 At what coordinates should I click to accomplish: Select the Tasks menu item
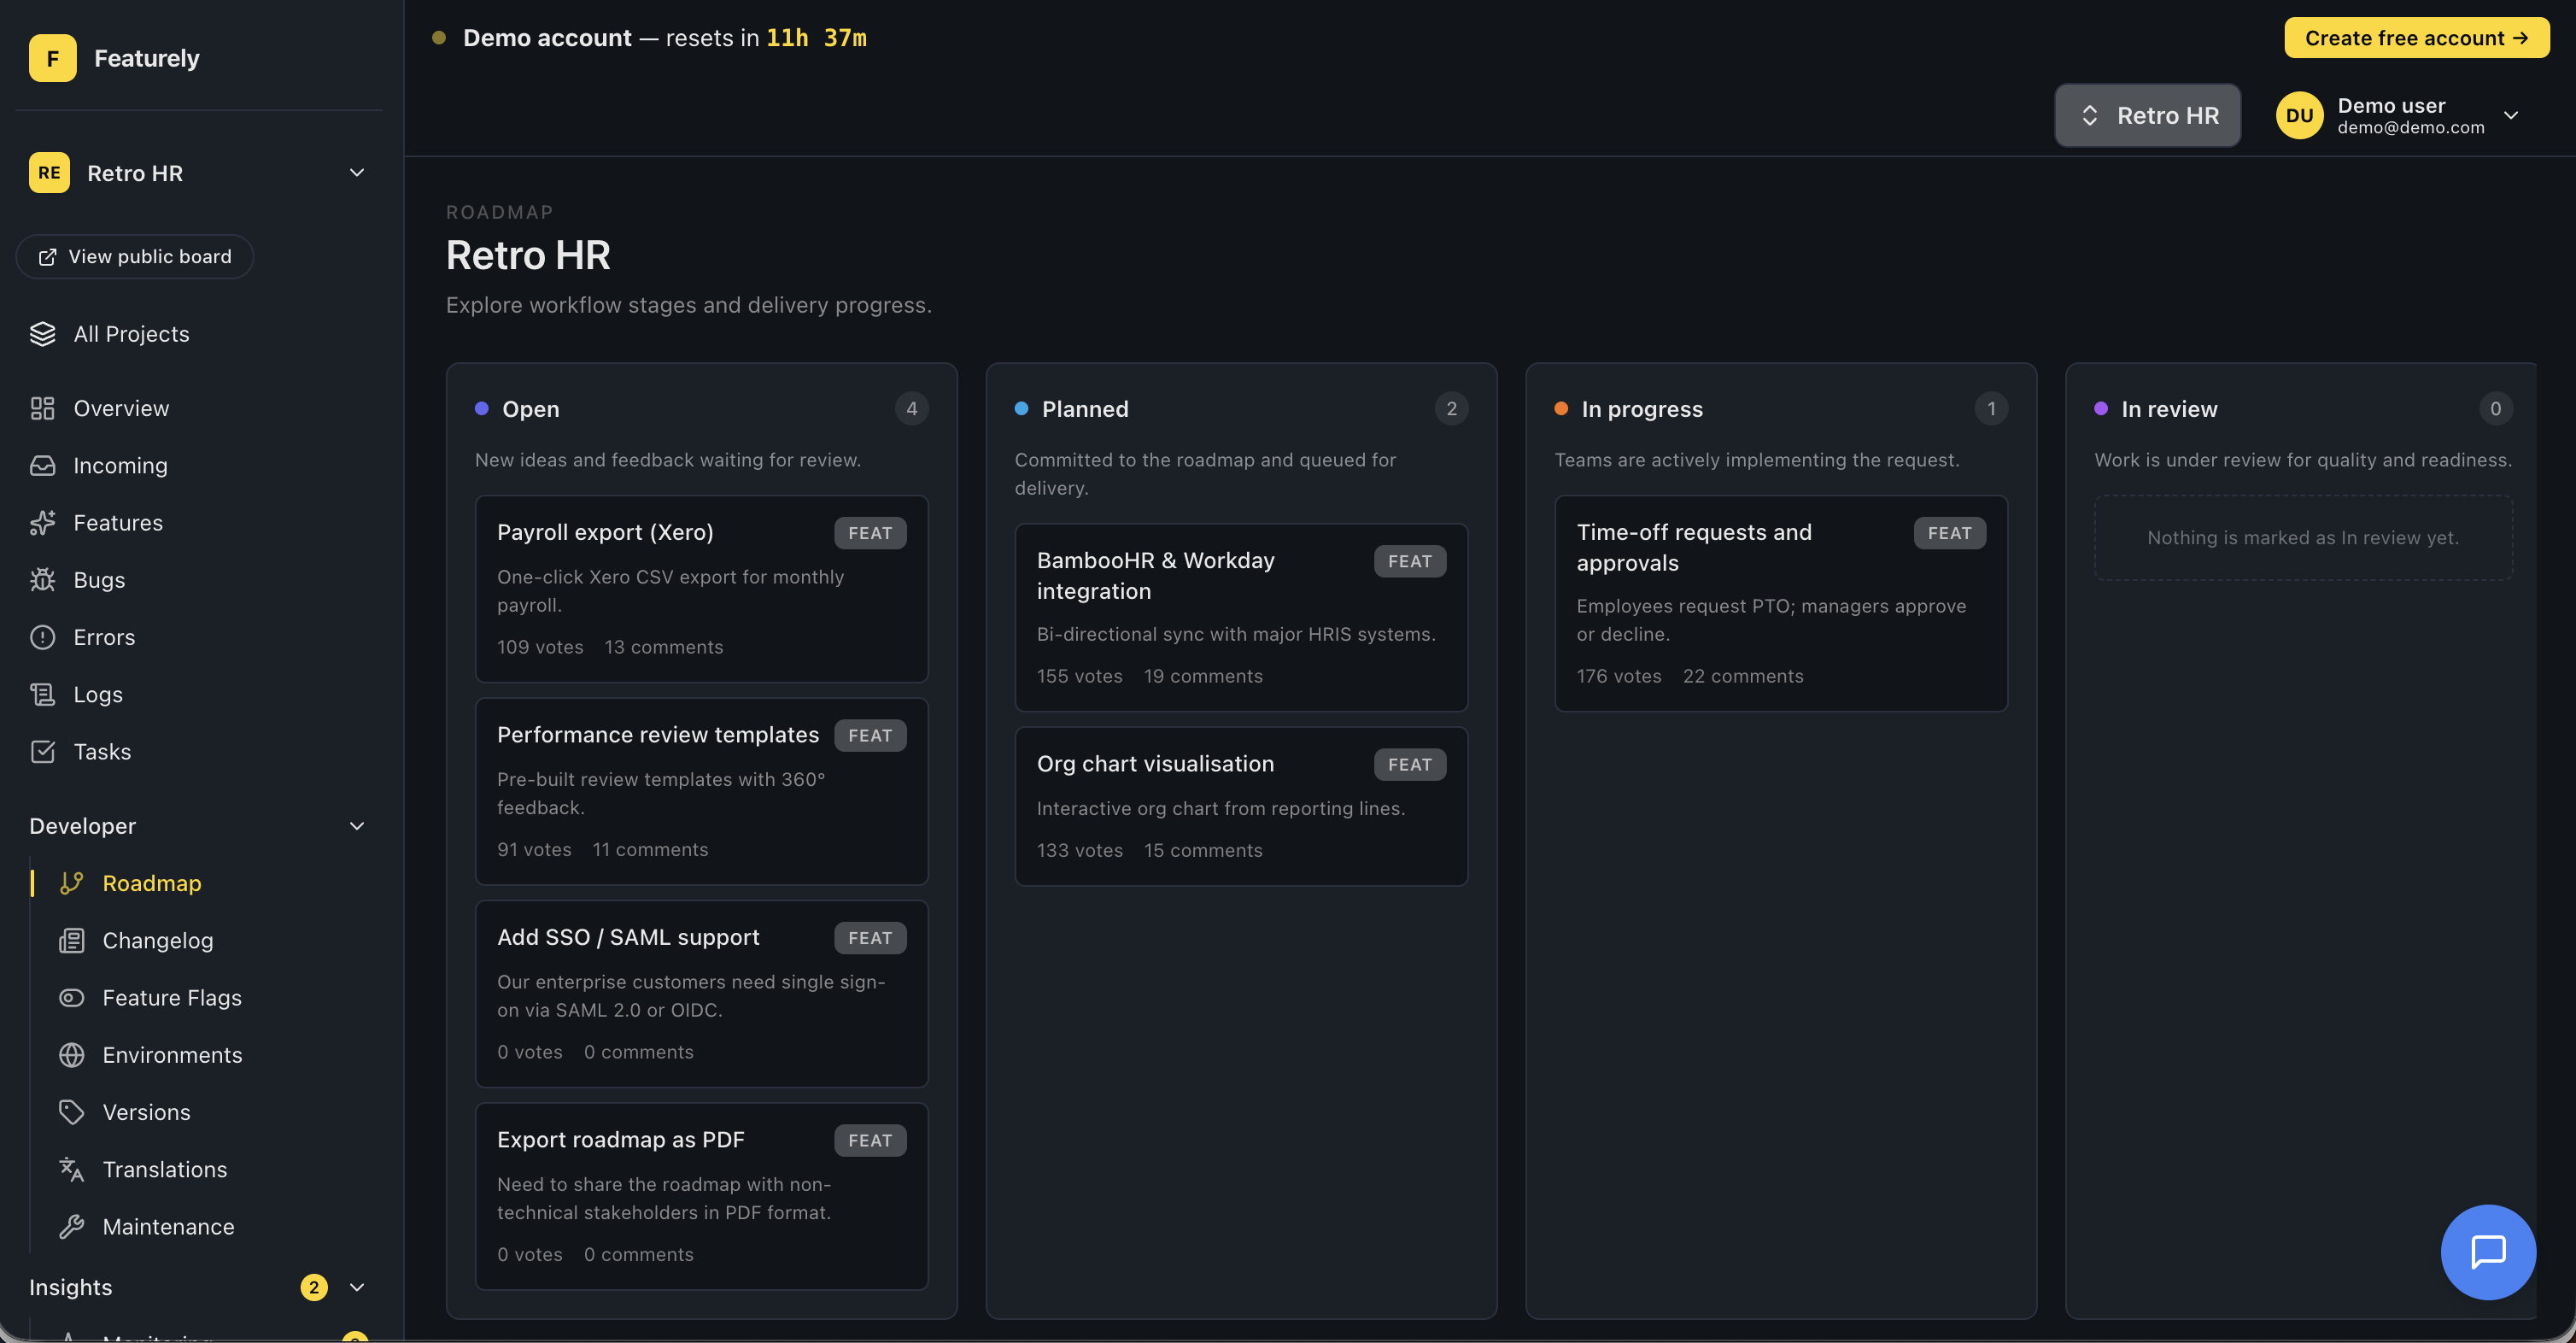[102, 751]
